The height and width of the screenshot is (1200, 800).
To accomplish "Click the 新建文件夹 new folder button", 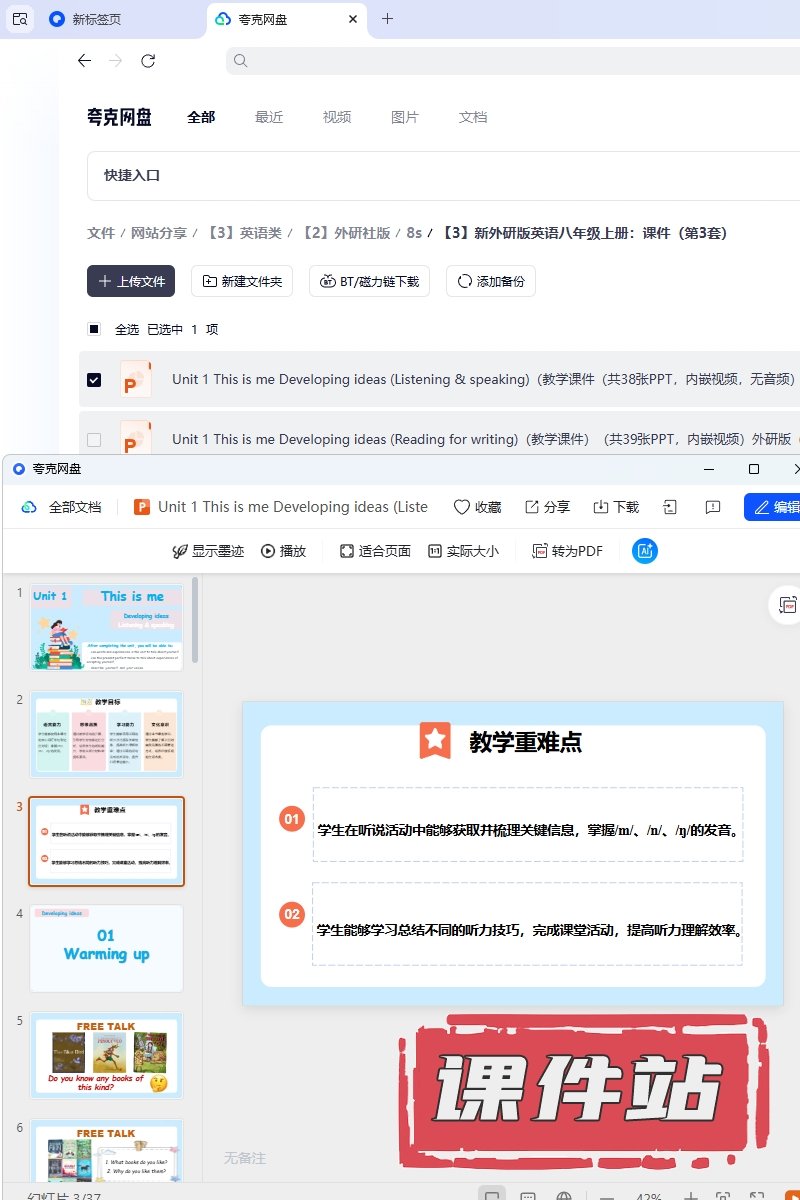I will (x=242, y=281).
